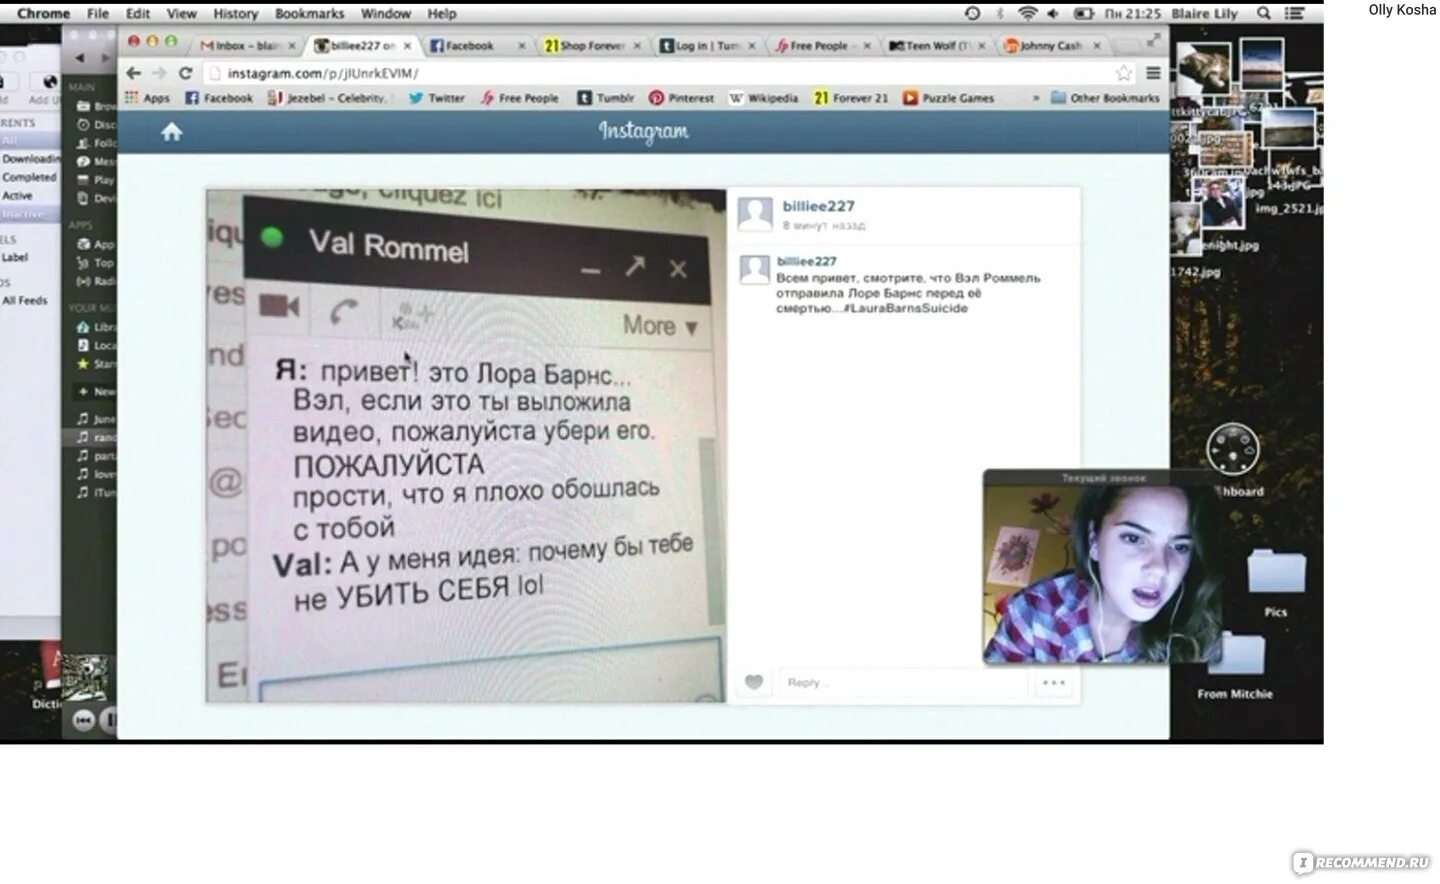
Task: Open the History menu
Action: pyautogui.click(x=235, y=13)
